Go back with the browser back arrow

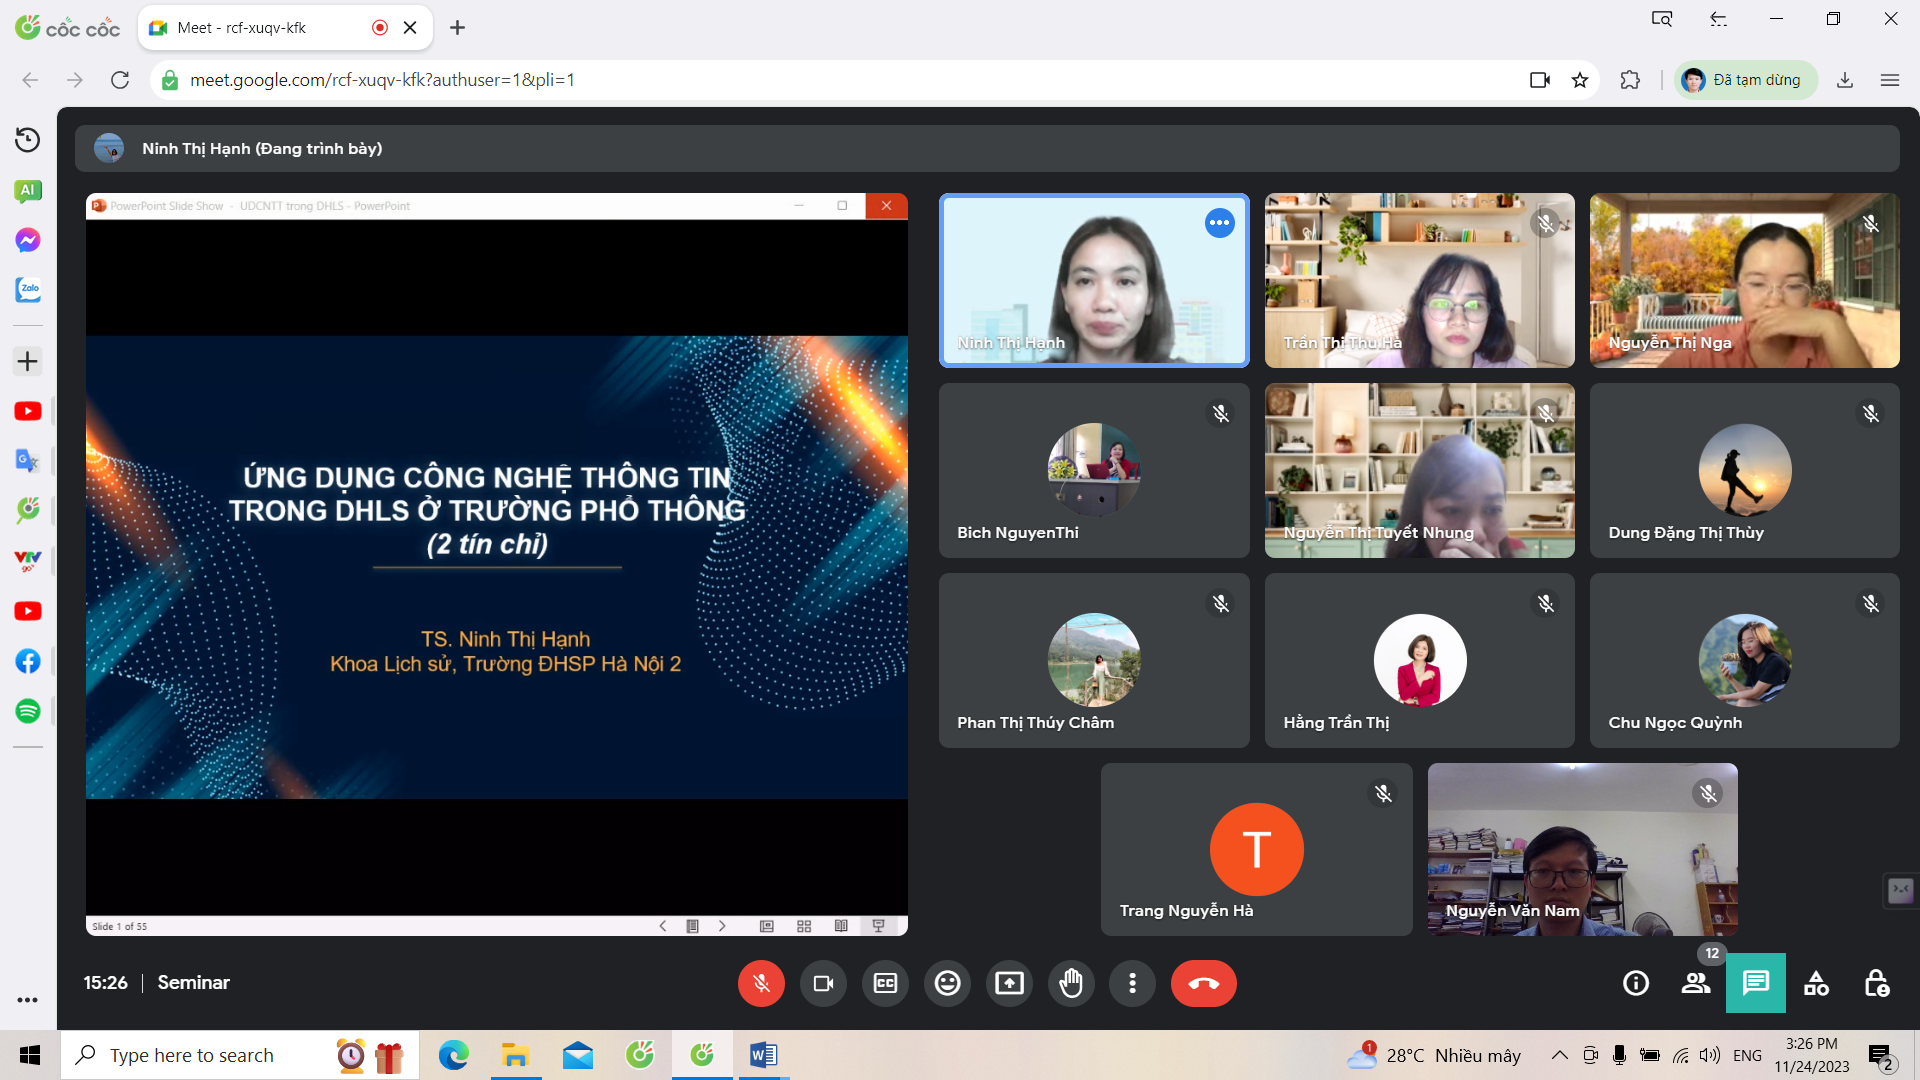(30, 80)
